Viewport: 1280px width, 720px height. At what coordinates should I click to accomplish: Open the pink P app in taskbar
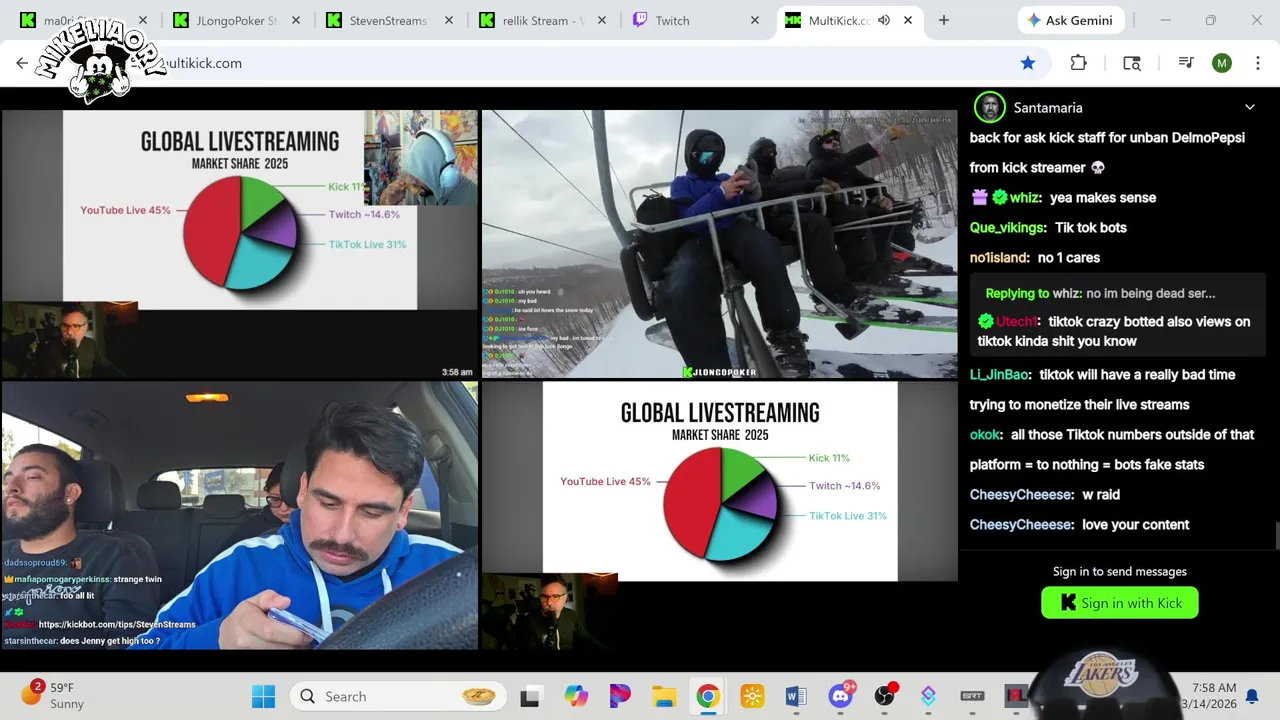620,696
